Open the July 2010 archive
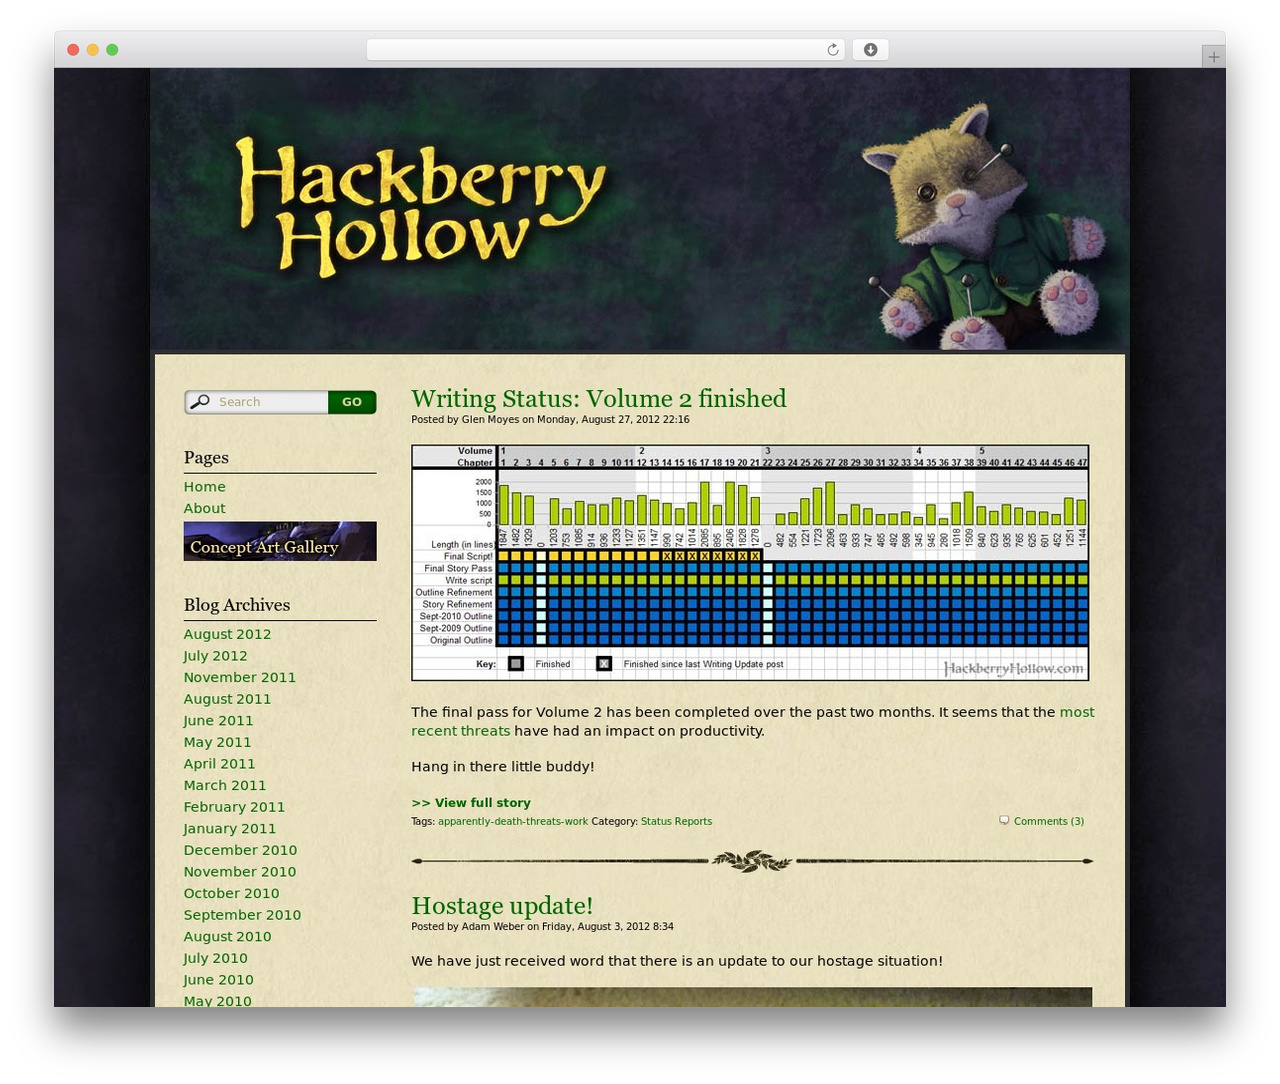The width and height of the screenshot is (1280, 1084). pyautogui.click(x=215, y=958)
